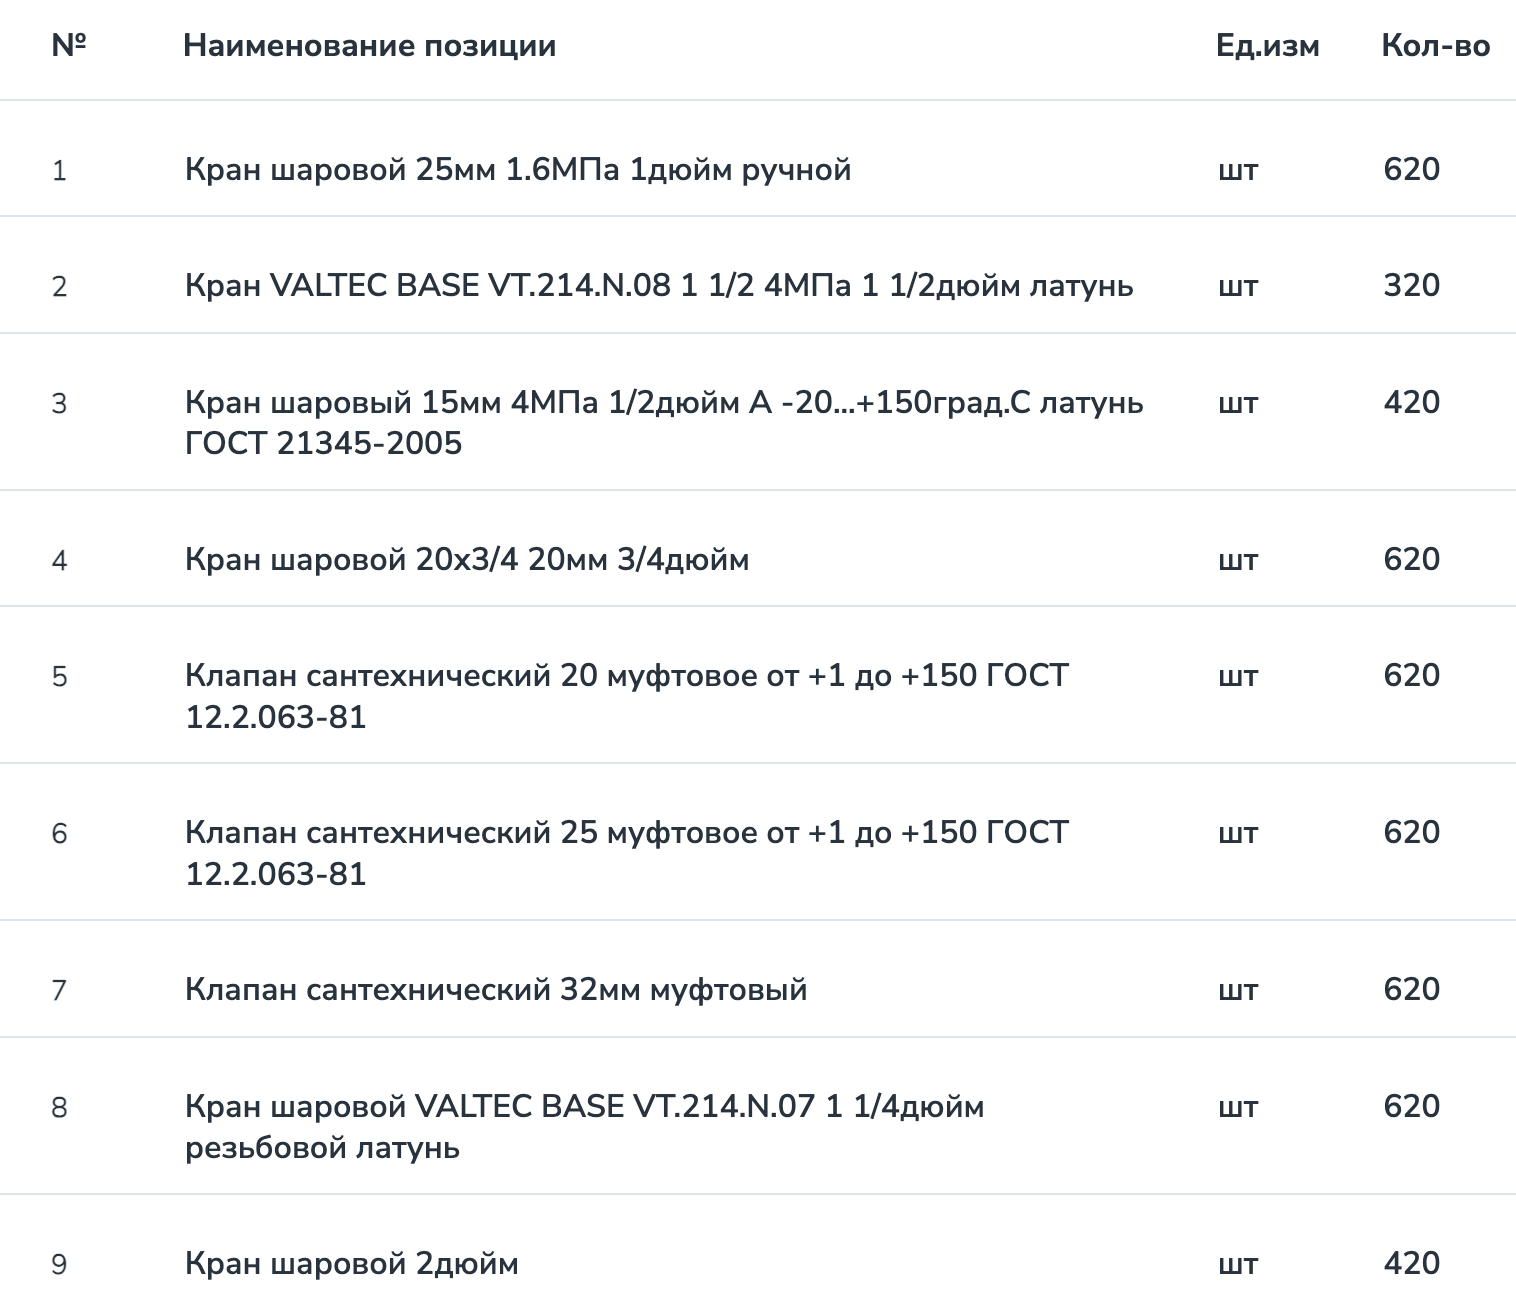Click the "Ед.изм" column header
Image resolution: width=1516 pixels, height=1302 pixels.
[1267, 46]
